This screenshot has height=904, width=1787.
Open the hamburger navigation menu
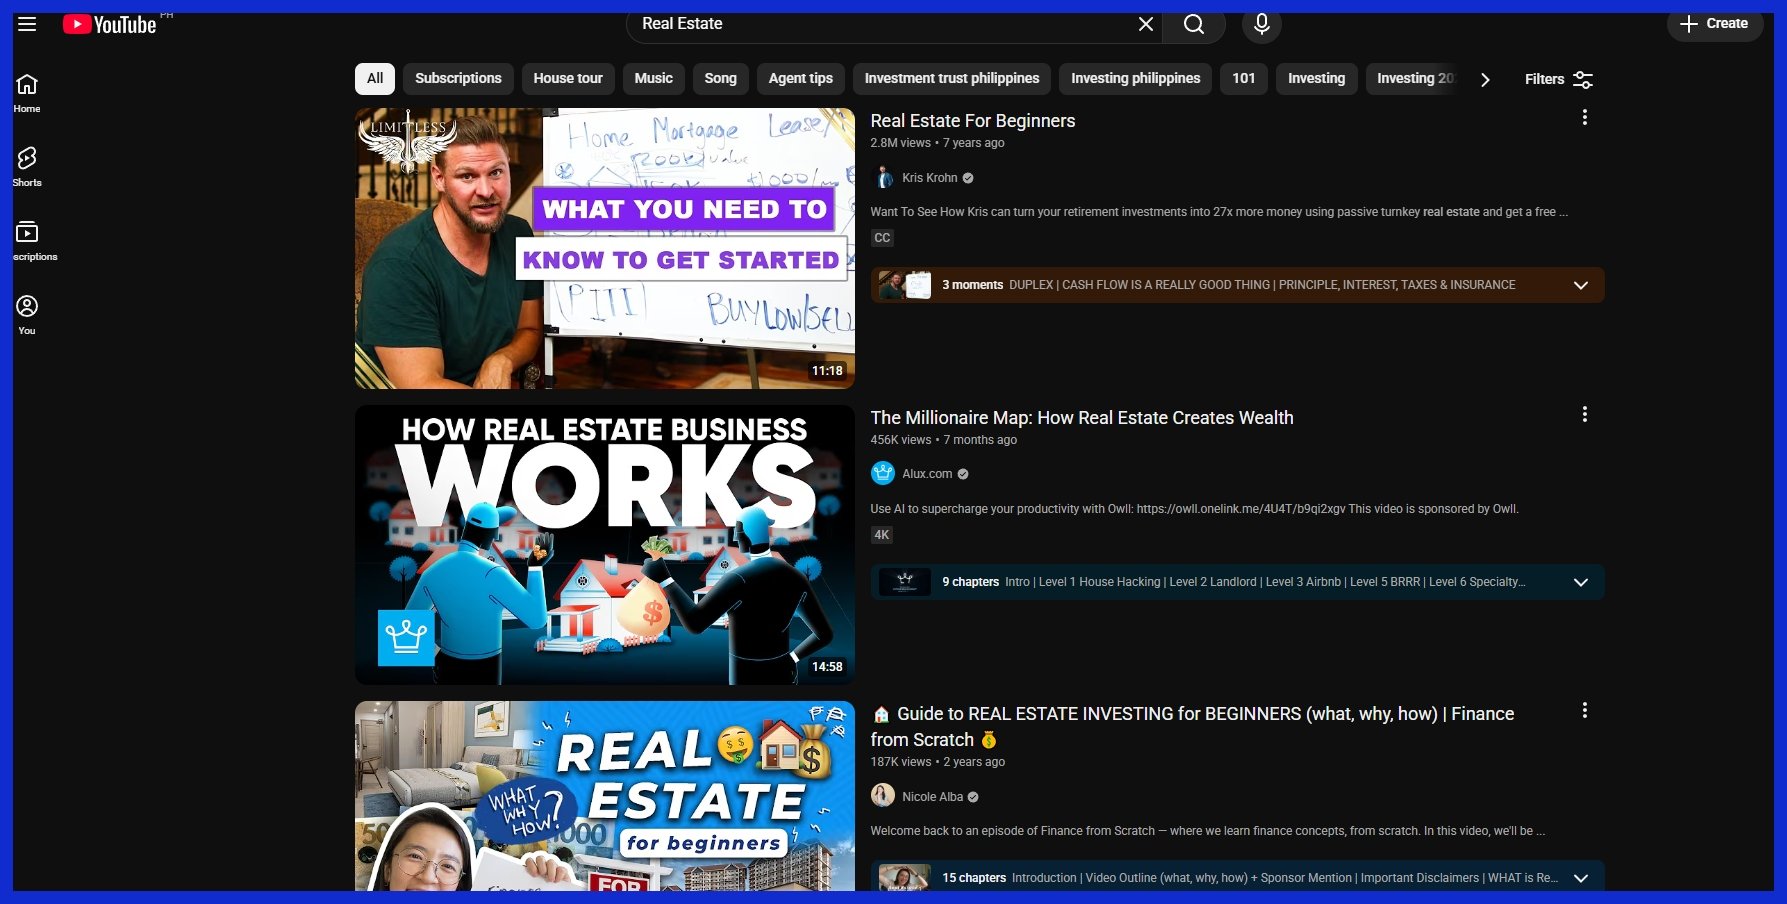(x=27, y=24)
